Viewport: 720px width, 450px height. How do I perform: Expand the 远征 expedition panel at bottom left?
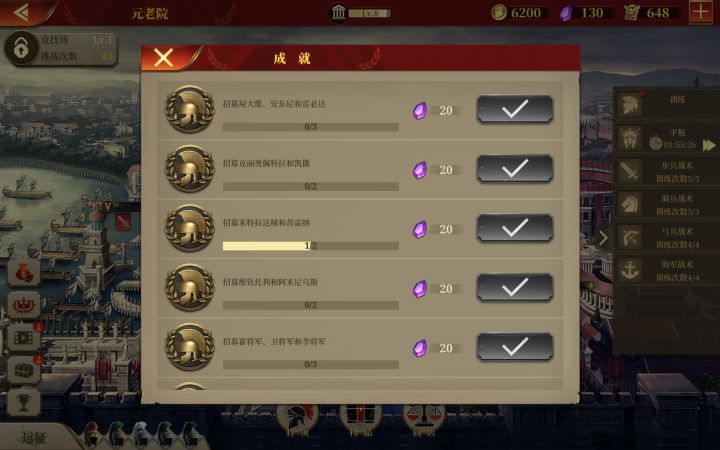(x=34, y=437)
